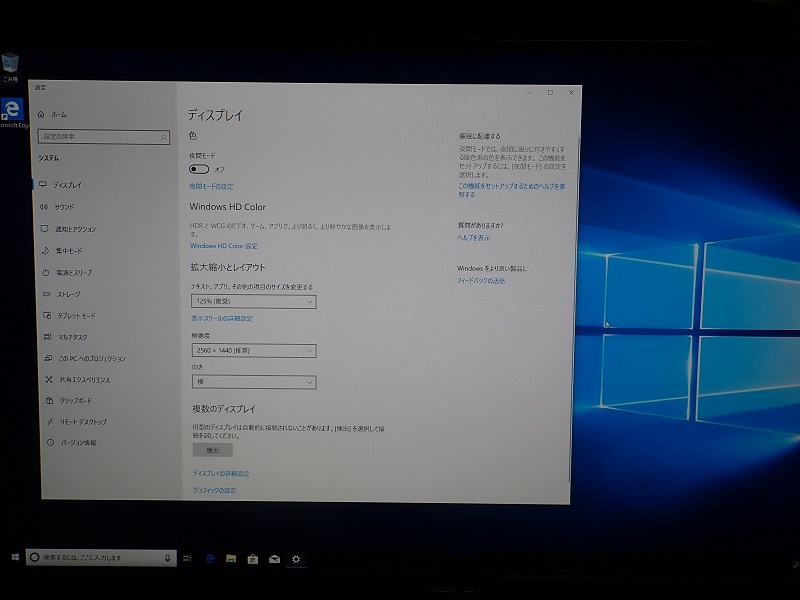This screenshot has height=600, width=800.
Task: Click Send feedback (フィードバックの送信) link
Action: [481, 281]
